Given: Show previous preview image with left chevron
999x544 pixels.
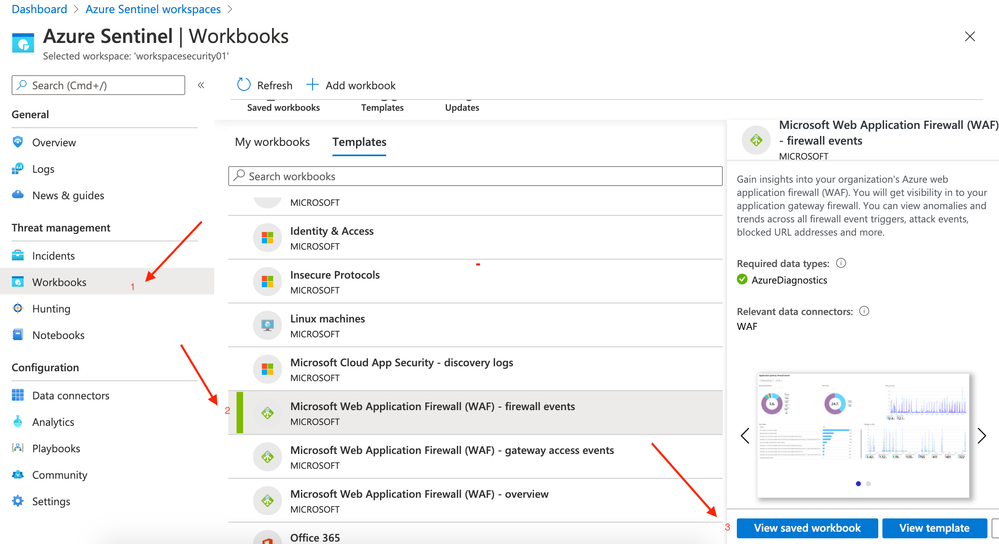Looking at the screenshot, I should pos(745,436).
